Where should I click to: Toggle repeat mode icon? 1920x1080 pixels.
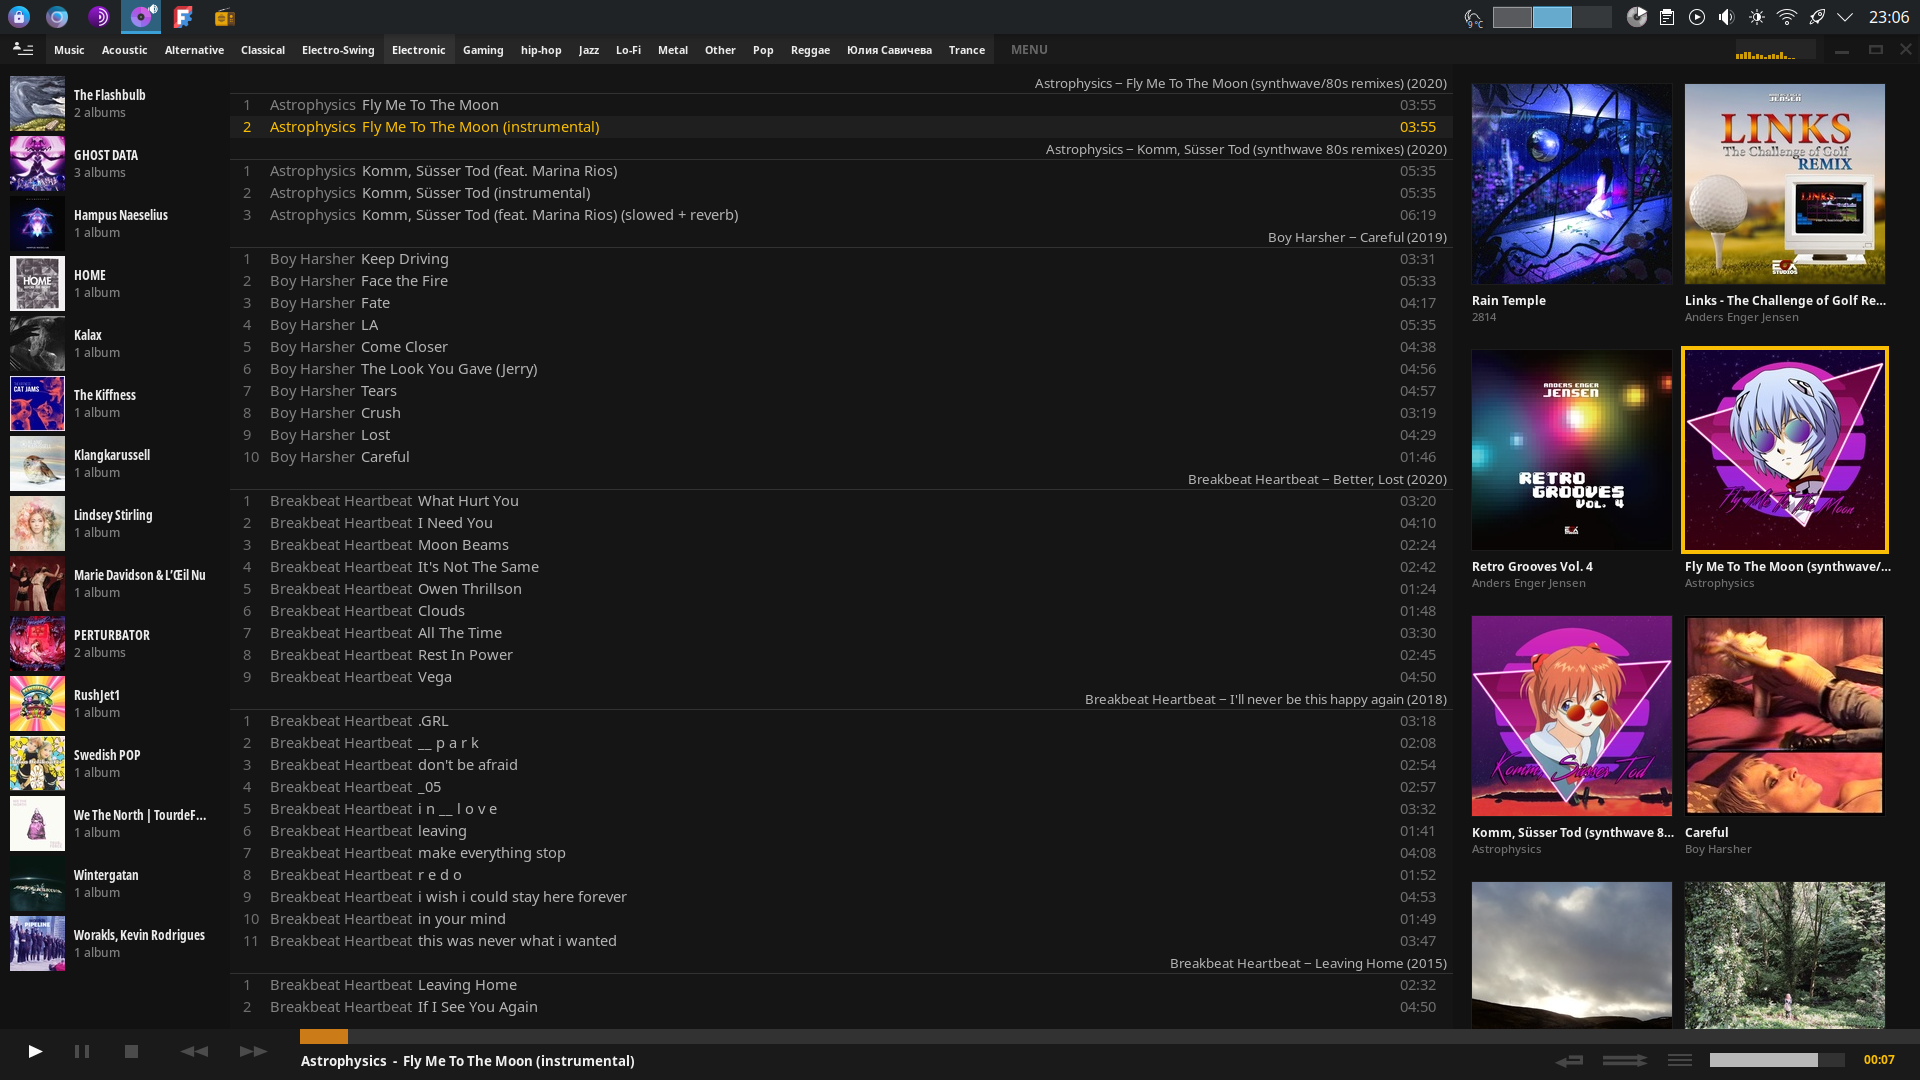click(x=1569, y=1060)
